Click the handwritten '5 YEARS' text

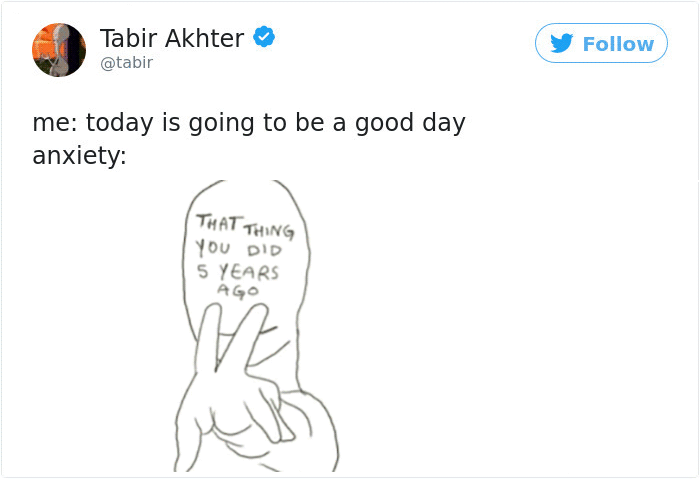pos(238,271)
